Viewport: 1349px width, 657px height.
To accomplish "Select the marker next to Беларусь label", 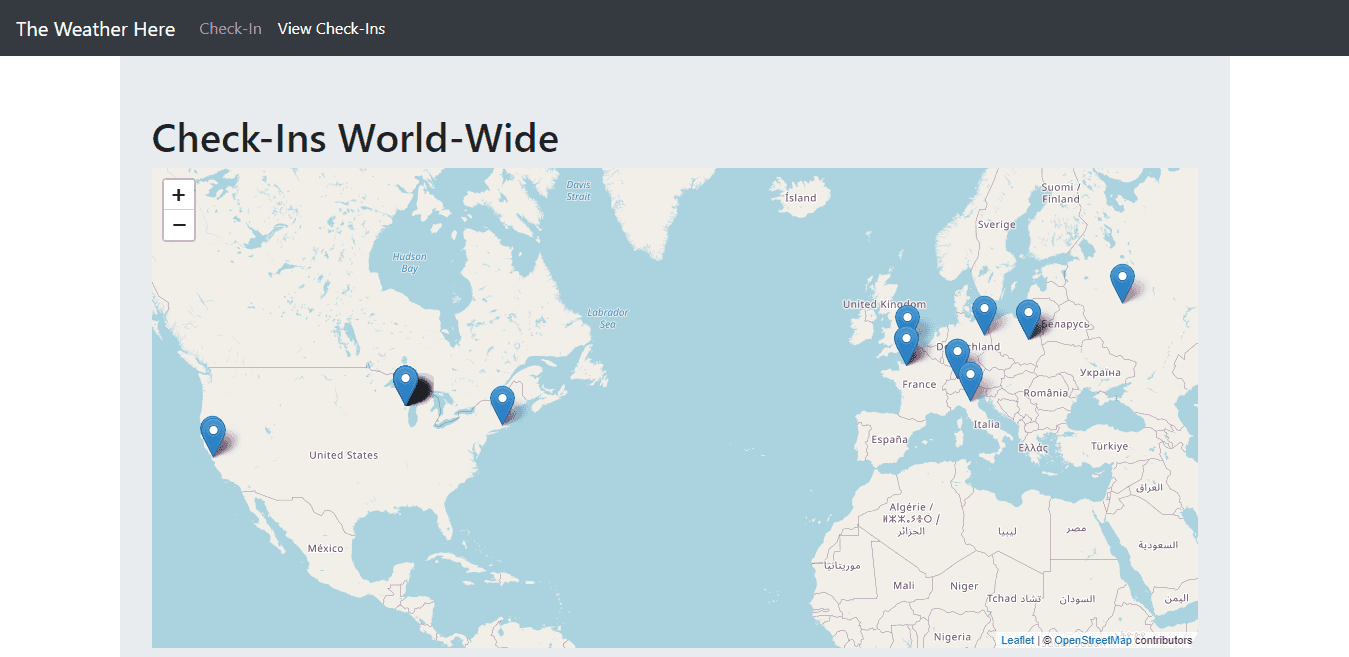I will [x=1028, y=317].
